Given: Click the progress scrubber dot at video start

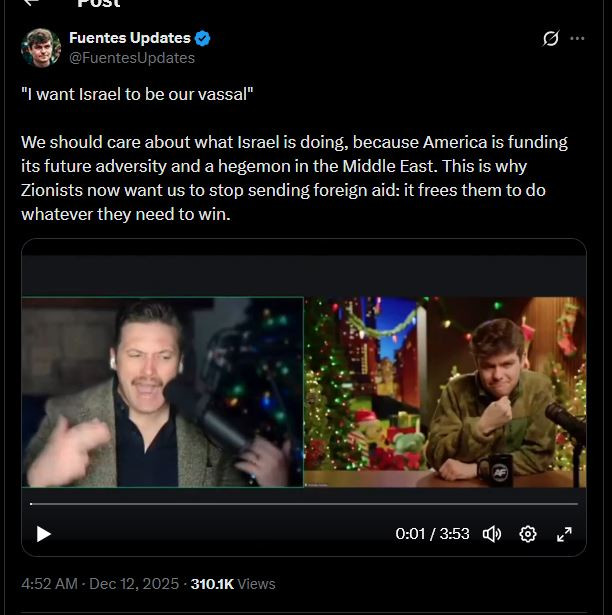Looking at the screenshot, I should (31, 504).
